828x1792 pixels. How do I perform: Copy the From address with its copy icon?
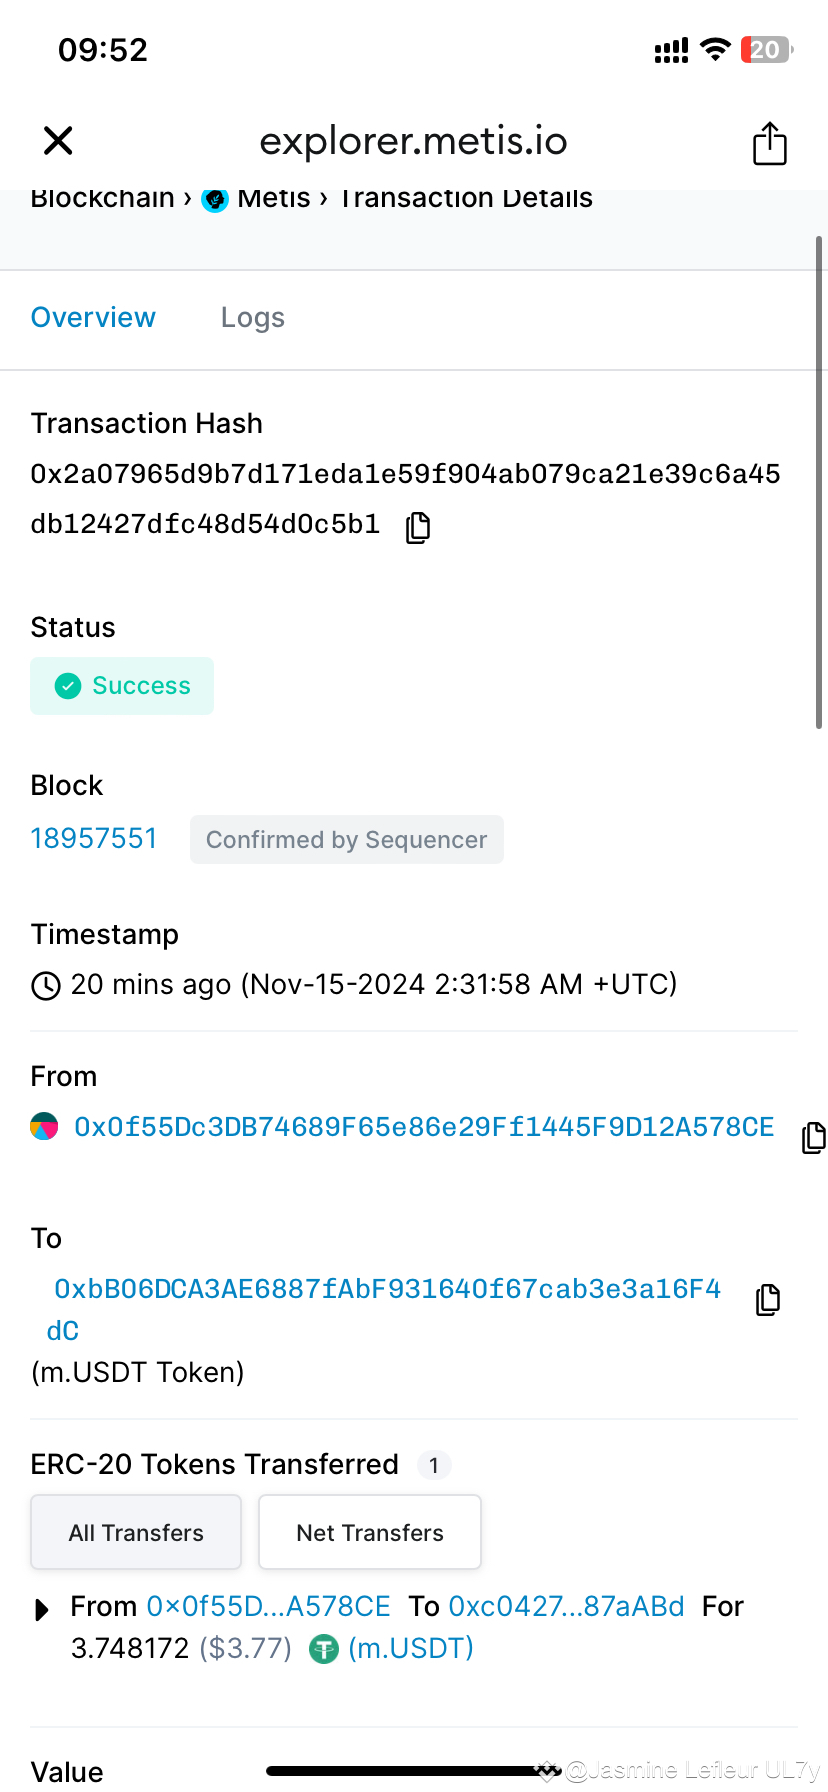pyautogui.click(x=813, y=1137)
